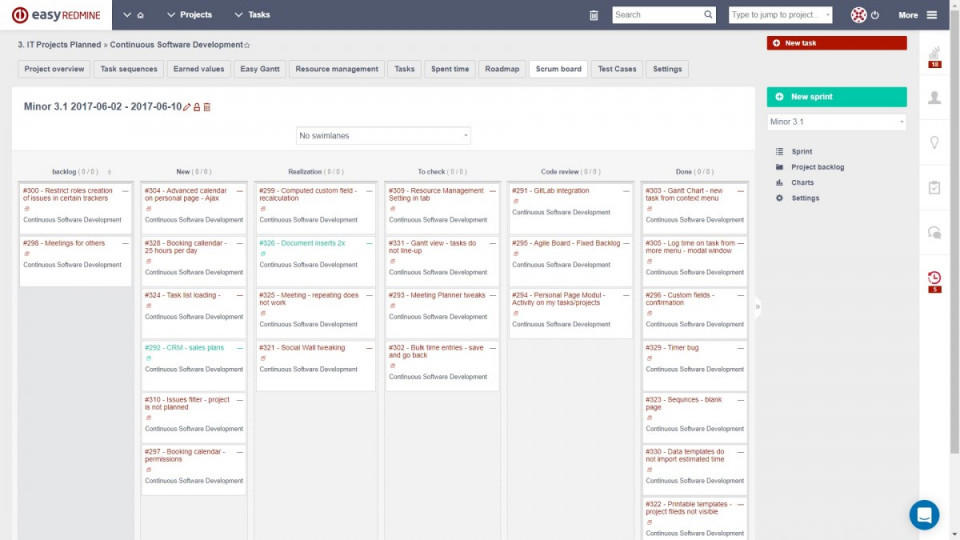Click the pencil edit icon beside sprint title

(187, 107)
